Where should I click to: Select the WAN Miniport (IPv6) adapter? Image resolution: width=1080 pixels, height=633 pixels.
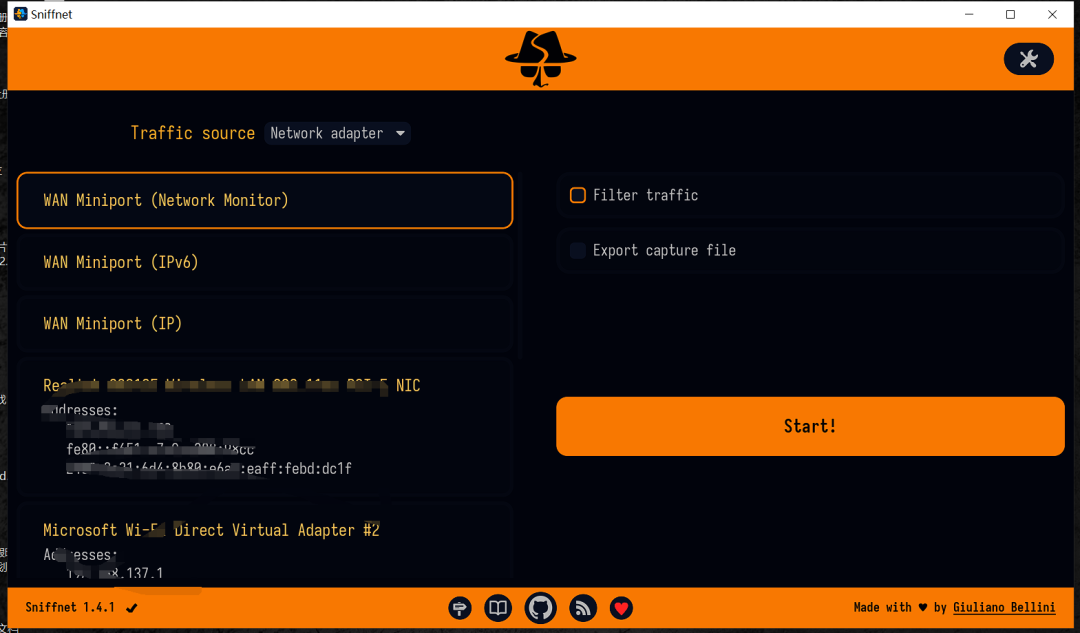[265, 262]
